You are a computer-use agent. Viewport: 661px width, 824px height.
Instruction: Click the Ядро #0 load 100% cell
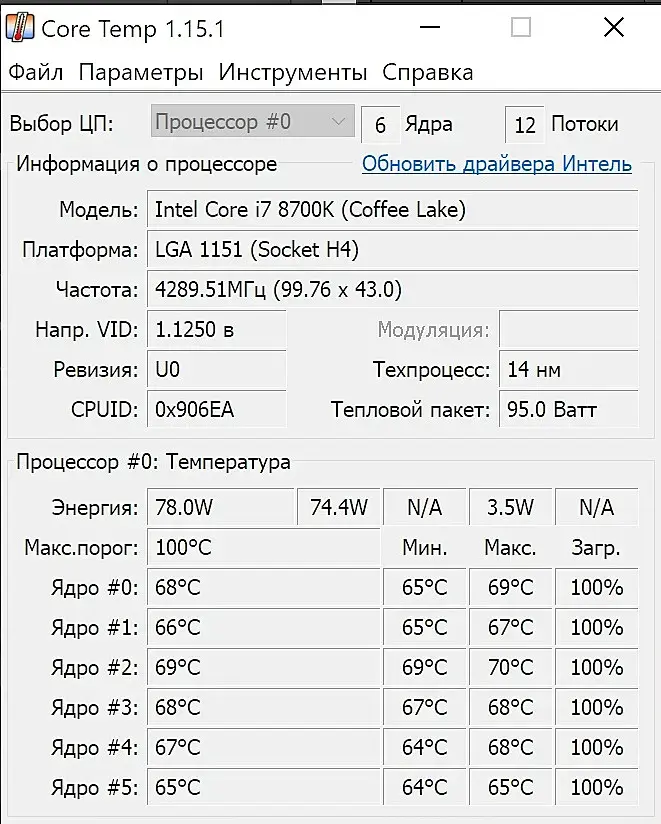(597, 588)
